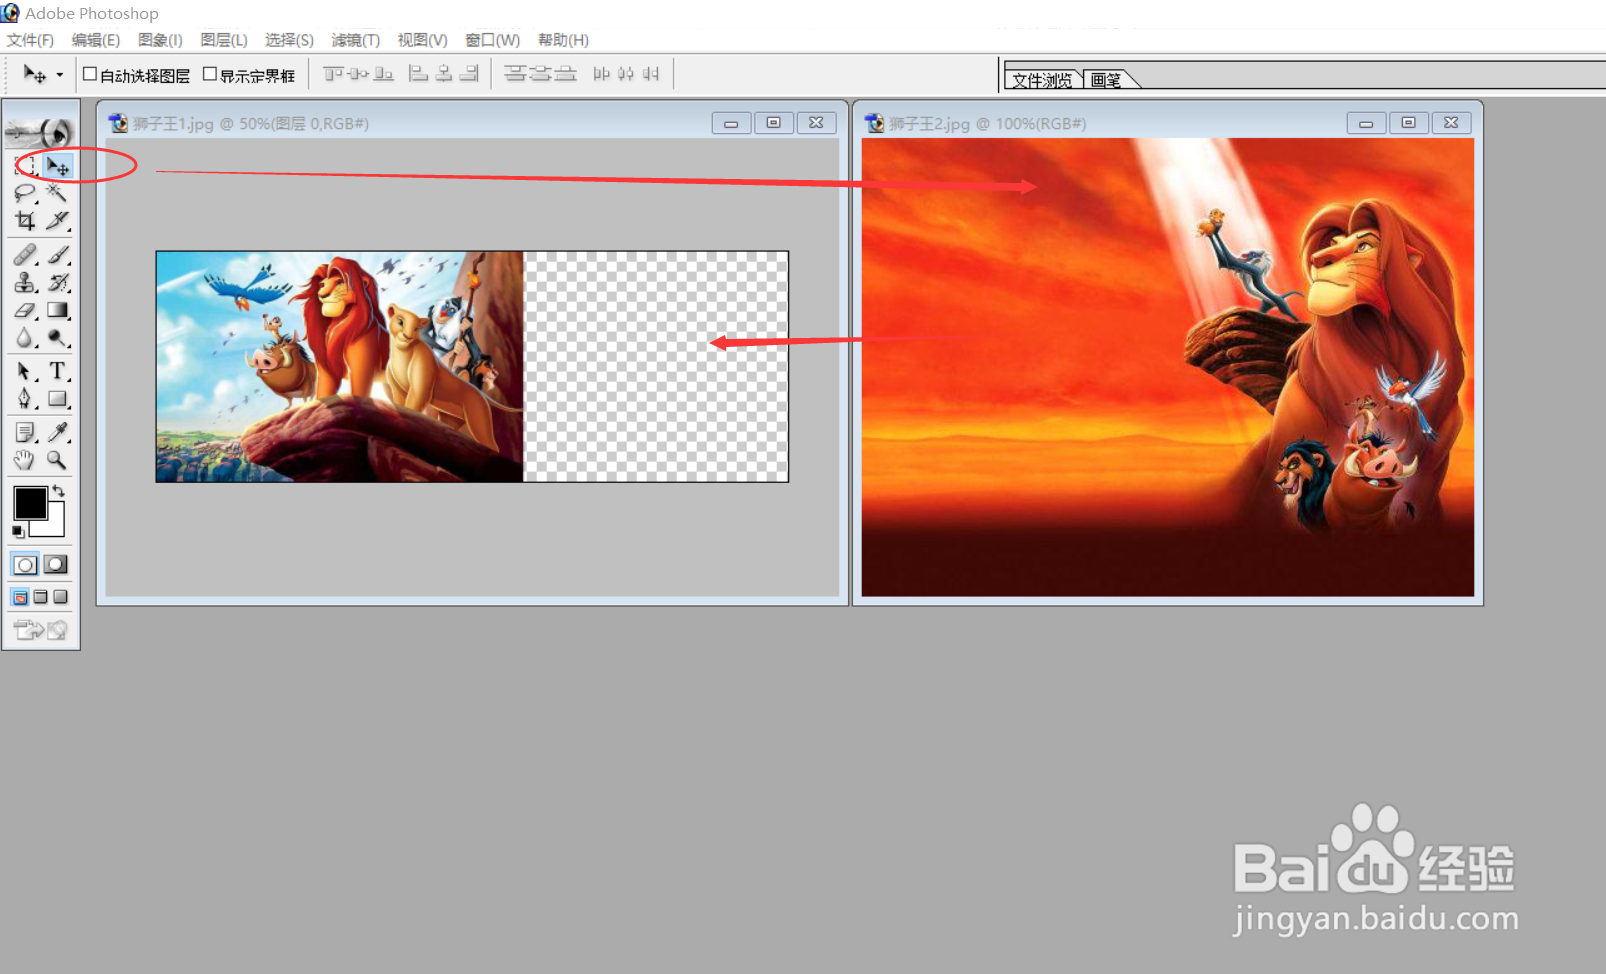Open the 图层(L) menu
This screenshot has width=1606, height=974.
point(224,40)
